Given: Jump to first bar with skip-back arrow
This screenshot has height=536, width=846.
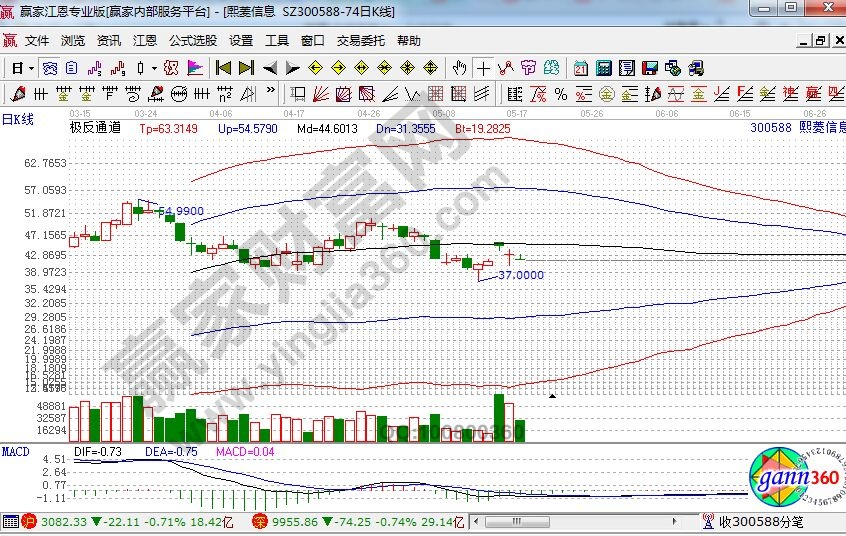Looking at the screenshot, I should click(x=223, y=68).
